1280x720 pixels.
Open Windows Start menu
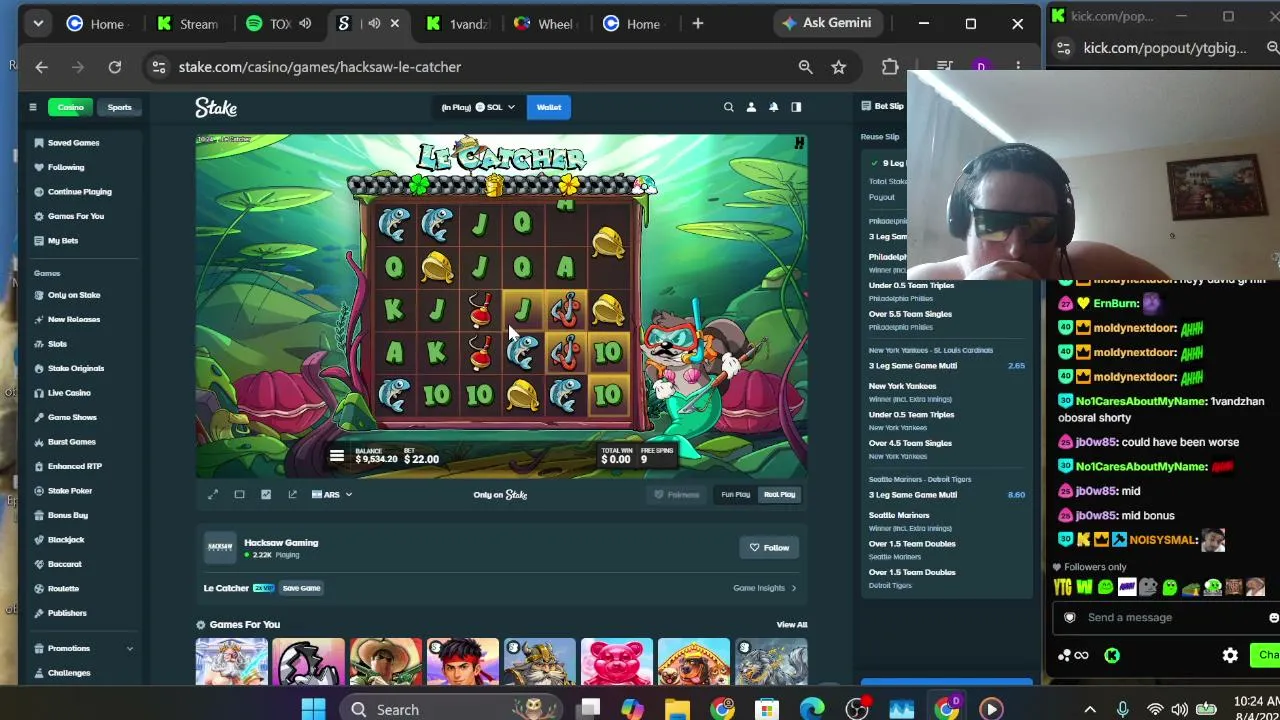click(313, 709)
